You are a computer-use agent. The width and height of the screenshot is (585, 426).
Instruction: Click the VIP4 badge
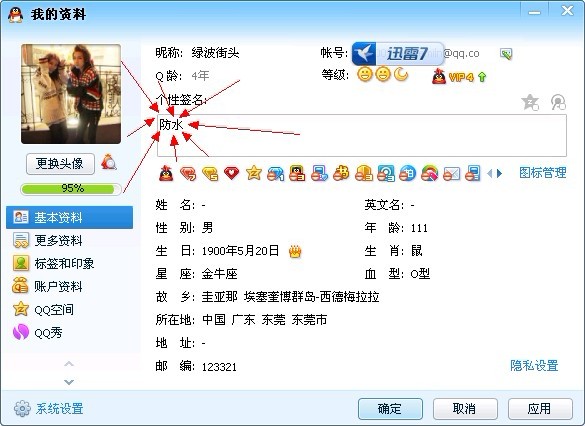click(460, 77)
